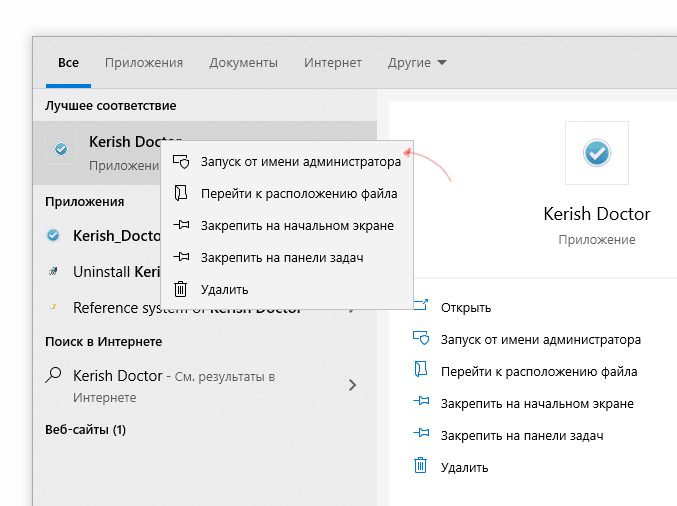Click Kerish Doctor icon in best match
The width and height of the screenshot is (677, 506).
61,149
